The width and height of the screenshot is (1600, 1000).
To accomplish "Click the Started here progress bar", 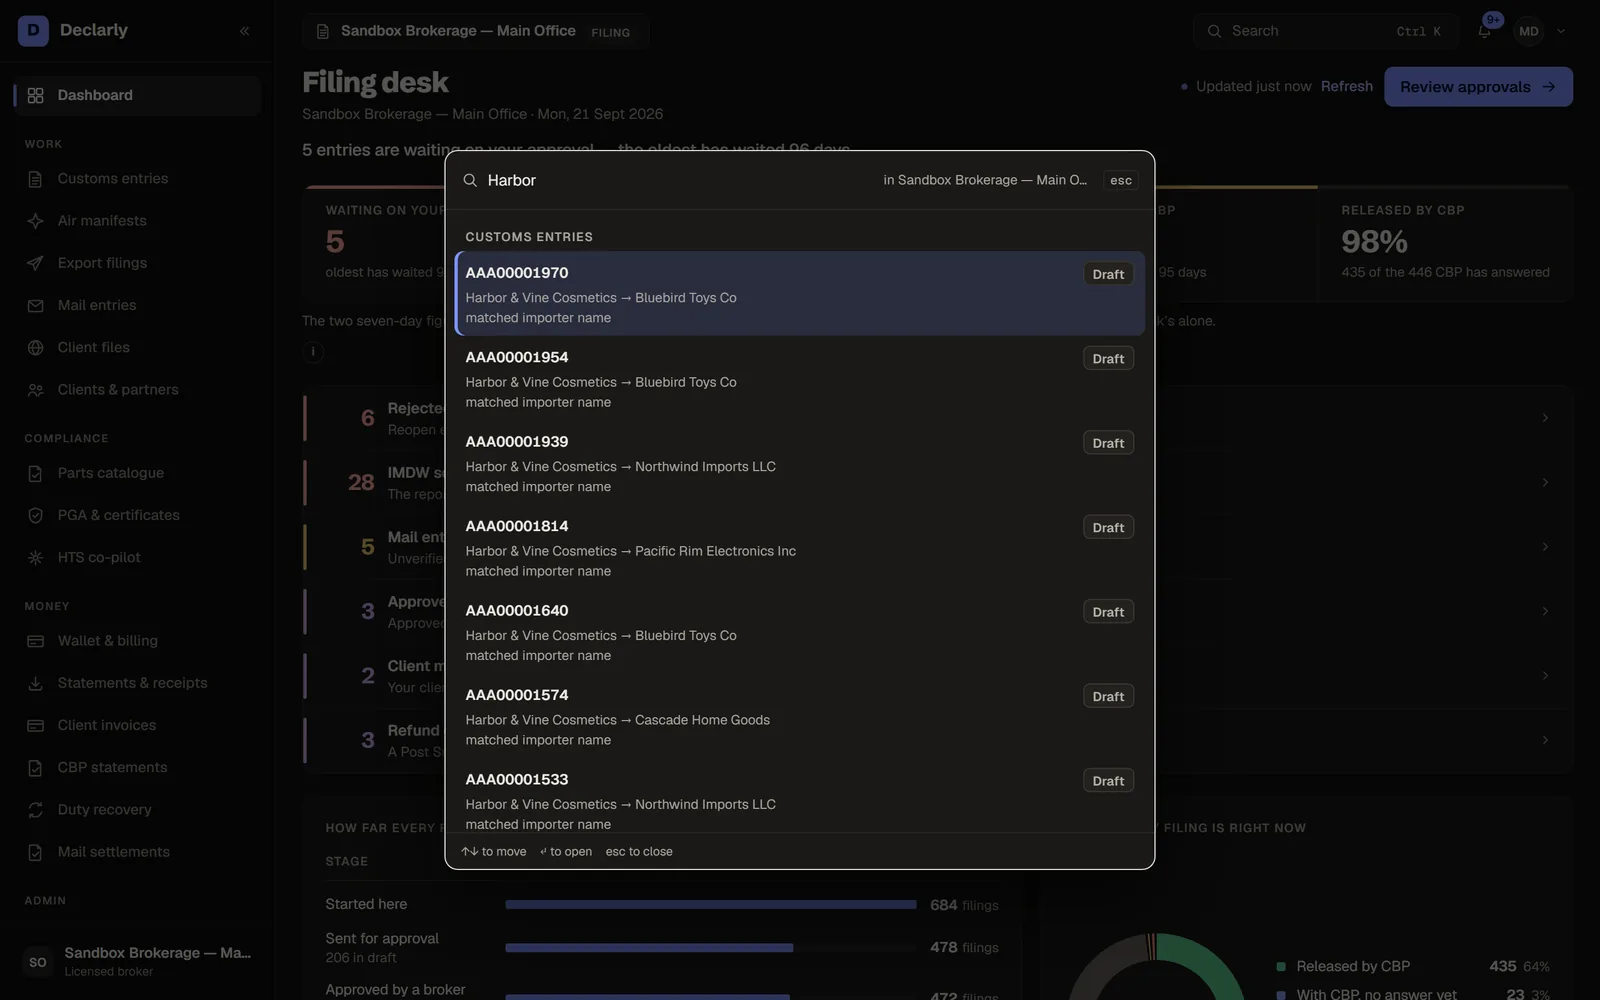I will (711, 905).
